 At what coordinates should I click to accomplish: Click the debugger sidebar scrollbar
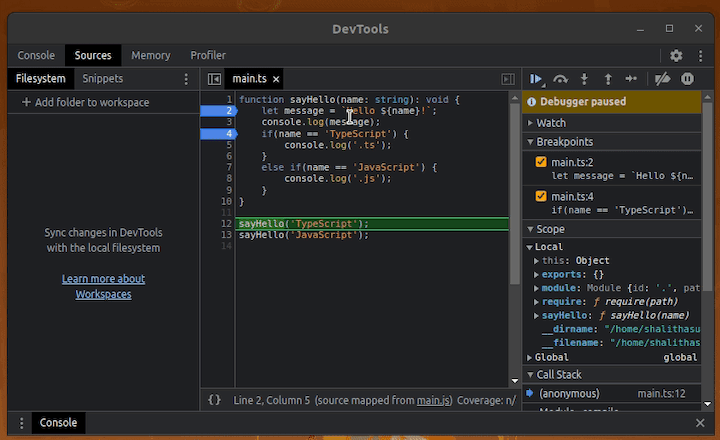tap(707, 197)
